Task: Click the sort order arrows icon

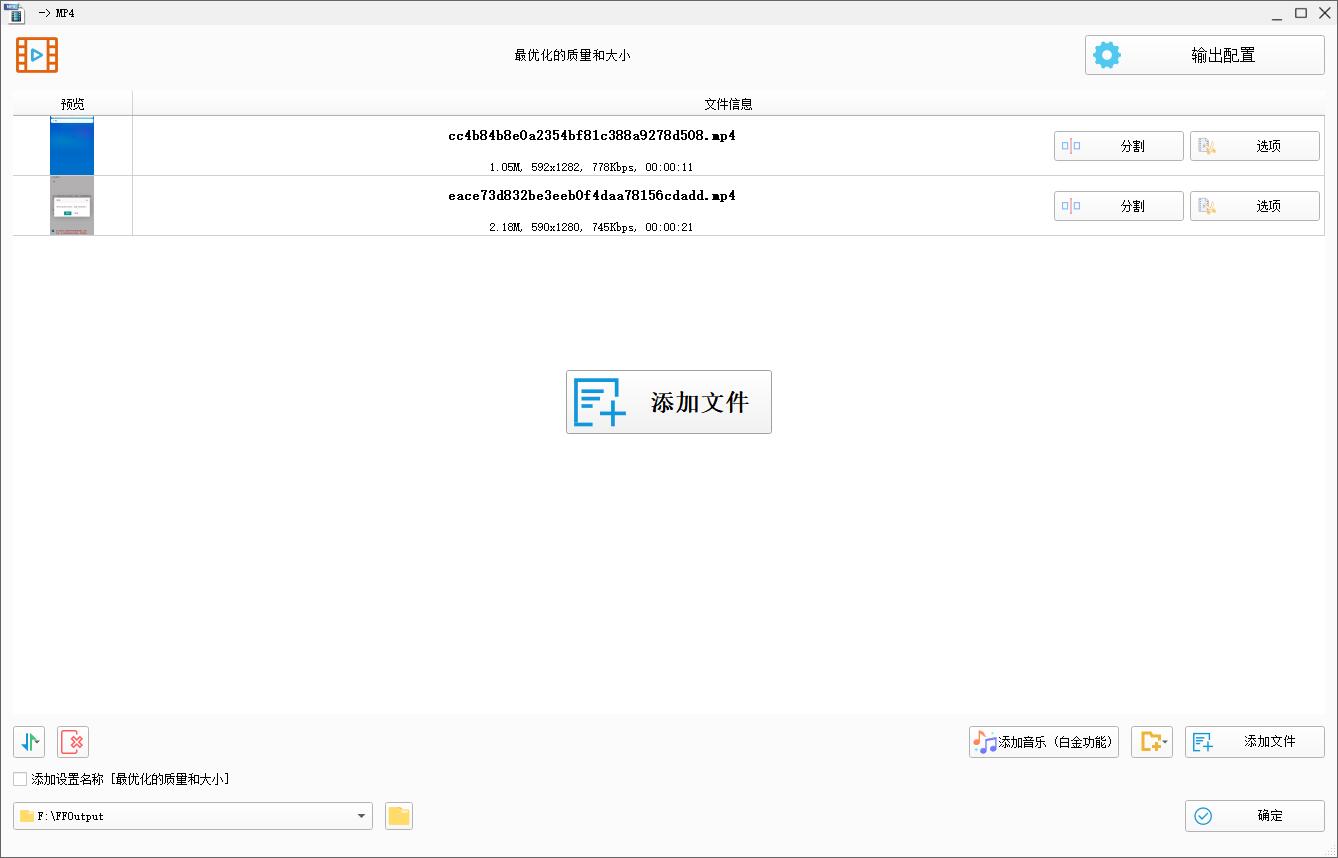Action: pyautogui.click(x=29, y=742)
